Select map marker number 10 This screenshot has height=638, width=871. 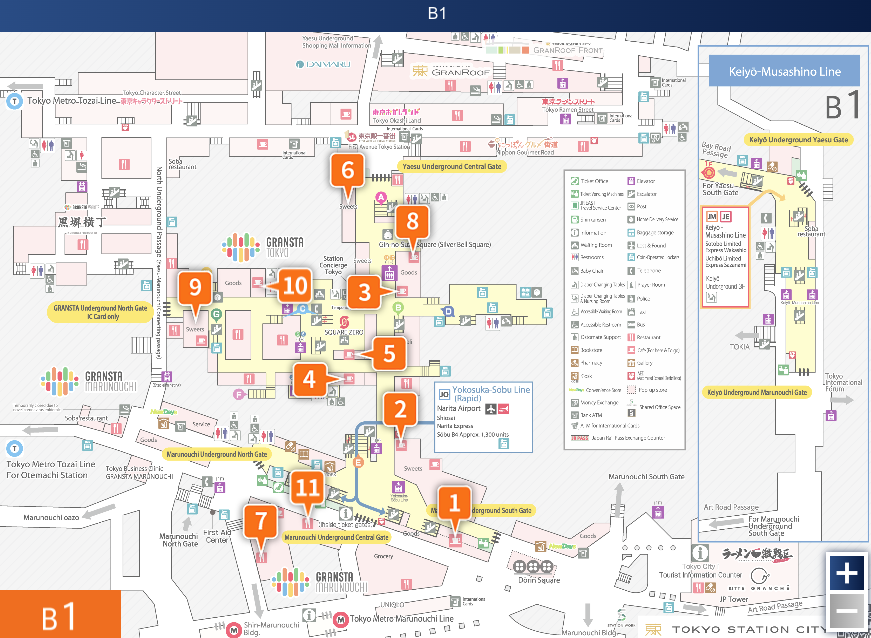pyautogui.click(x=294, y=285)
